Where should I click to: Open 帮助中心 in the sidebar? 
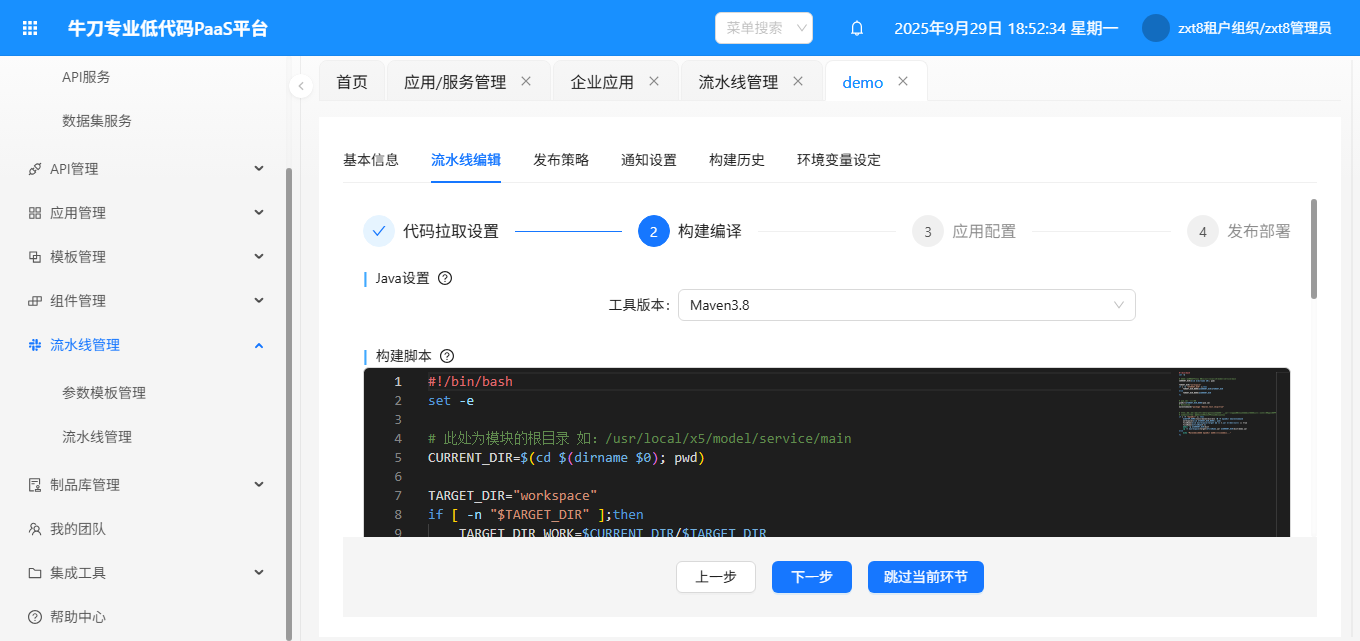78,617
